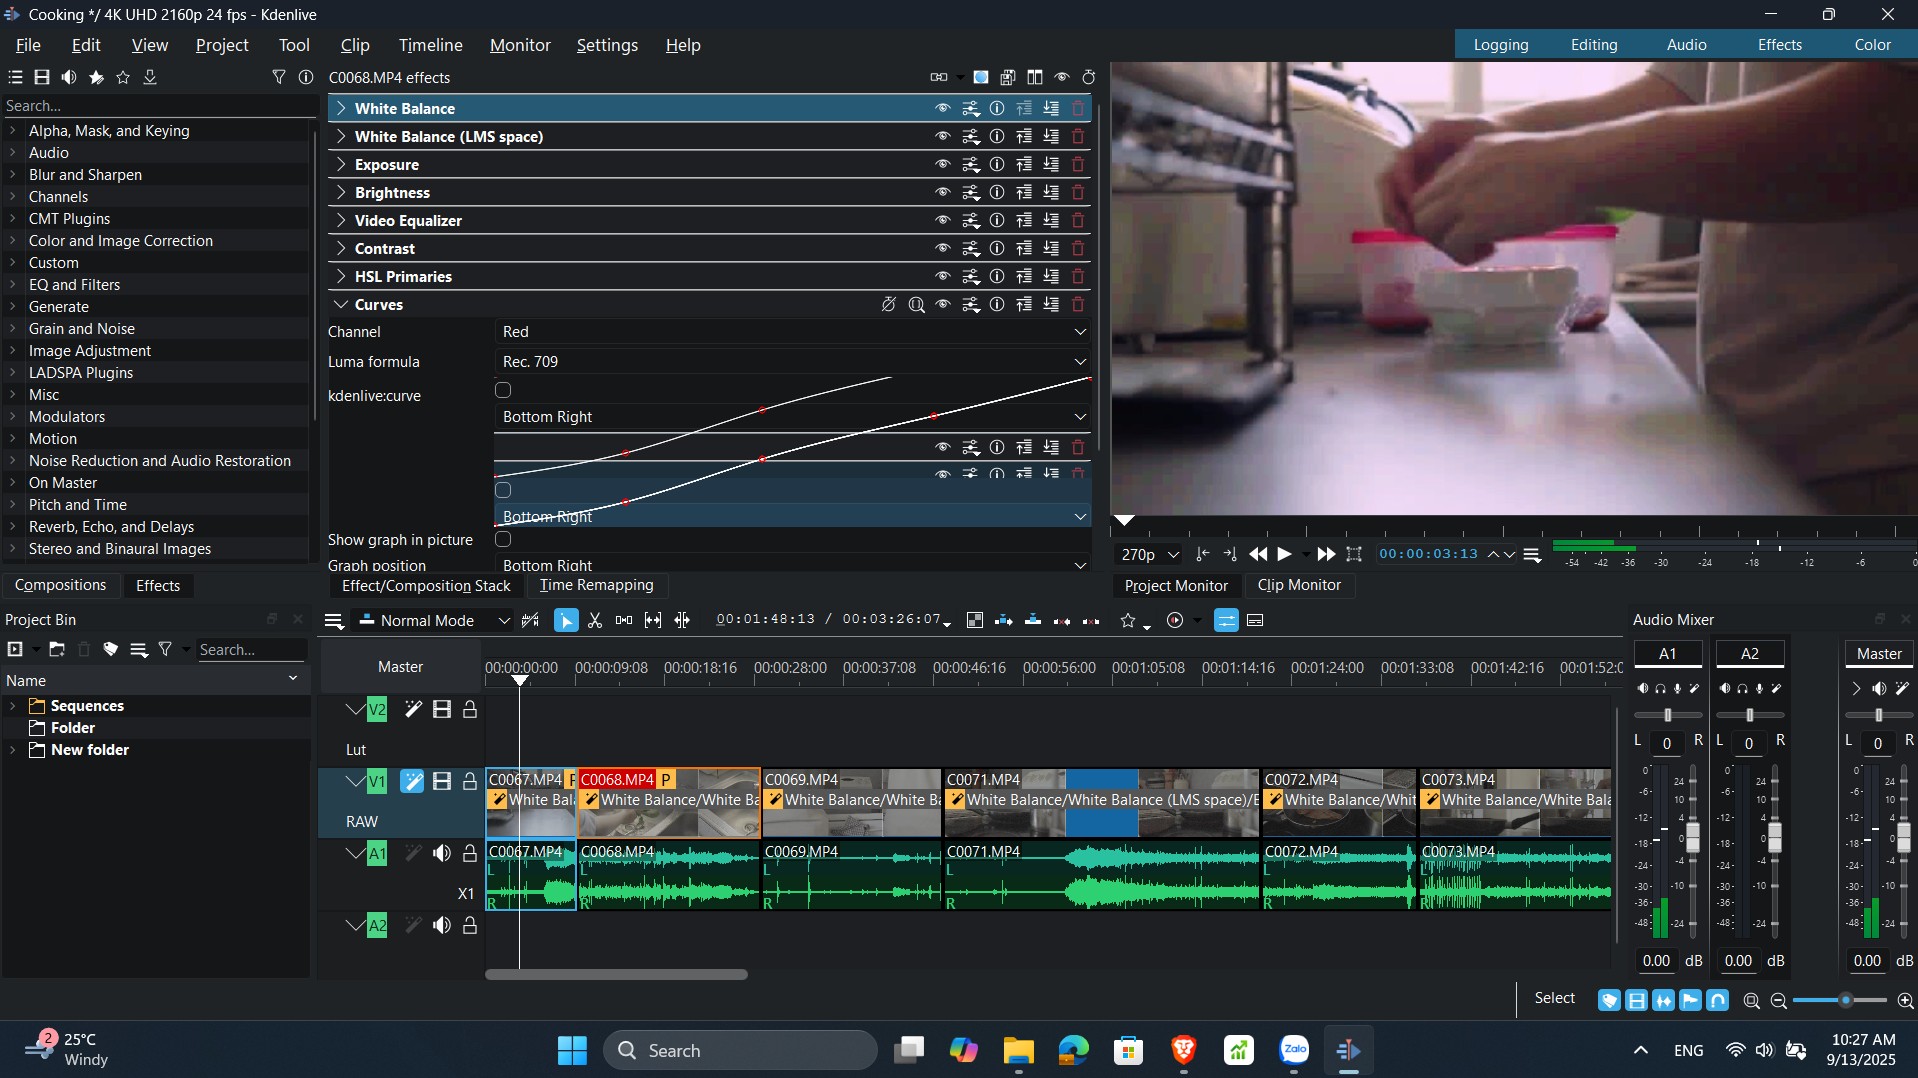Adjust the timeline zoom slider

1845,1001
